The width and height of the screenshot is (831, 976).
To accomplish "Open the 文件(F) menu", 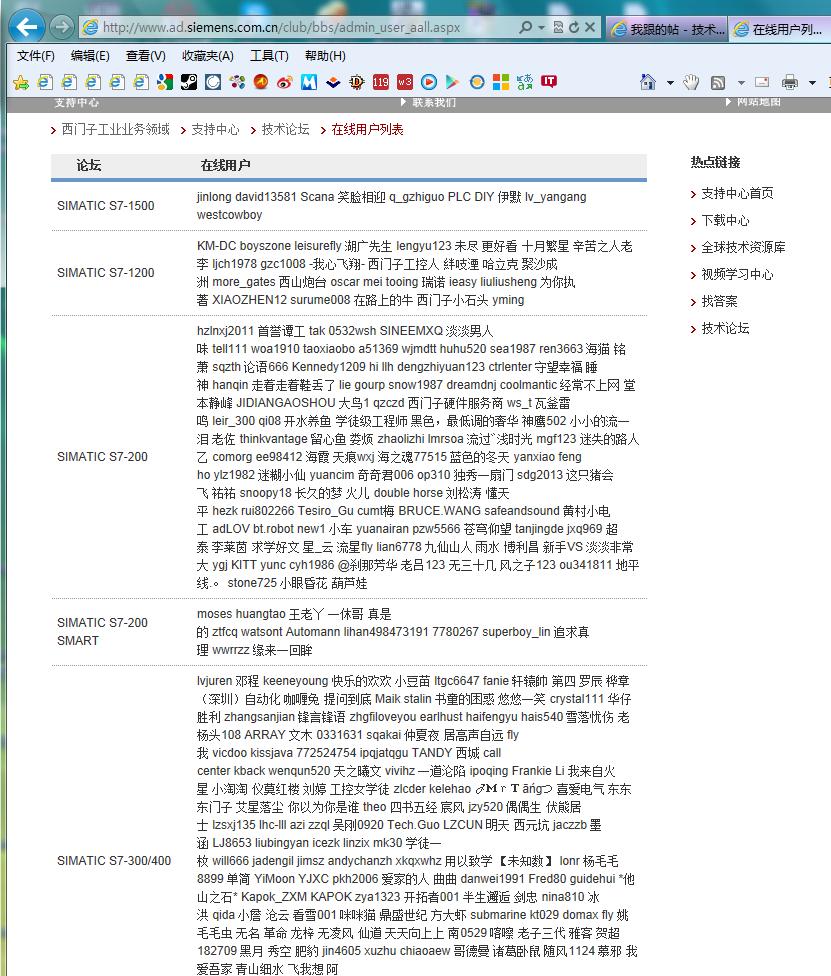I will tap(35, 56).
